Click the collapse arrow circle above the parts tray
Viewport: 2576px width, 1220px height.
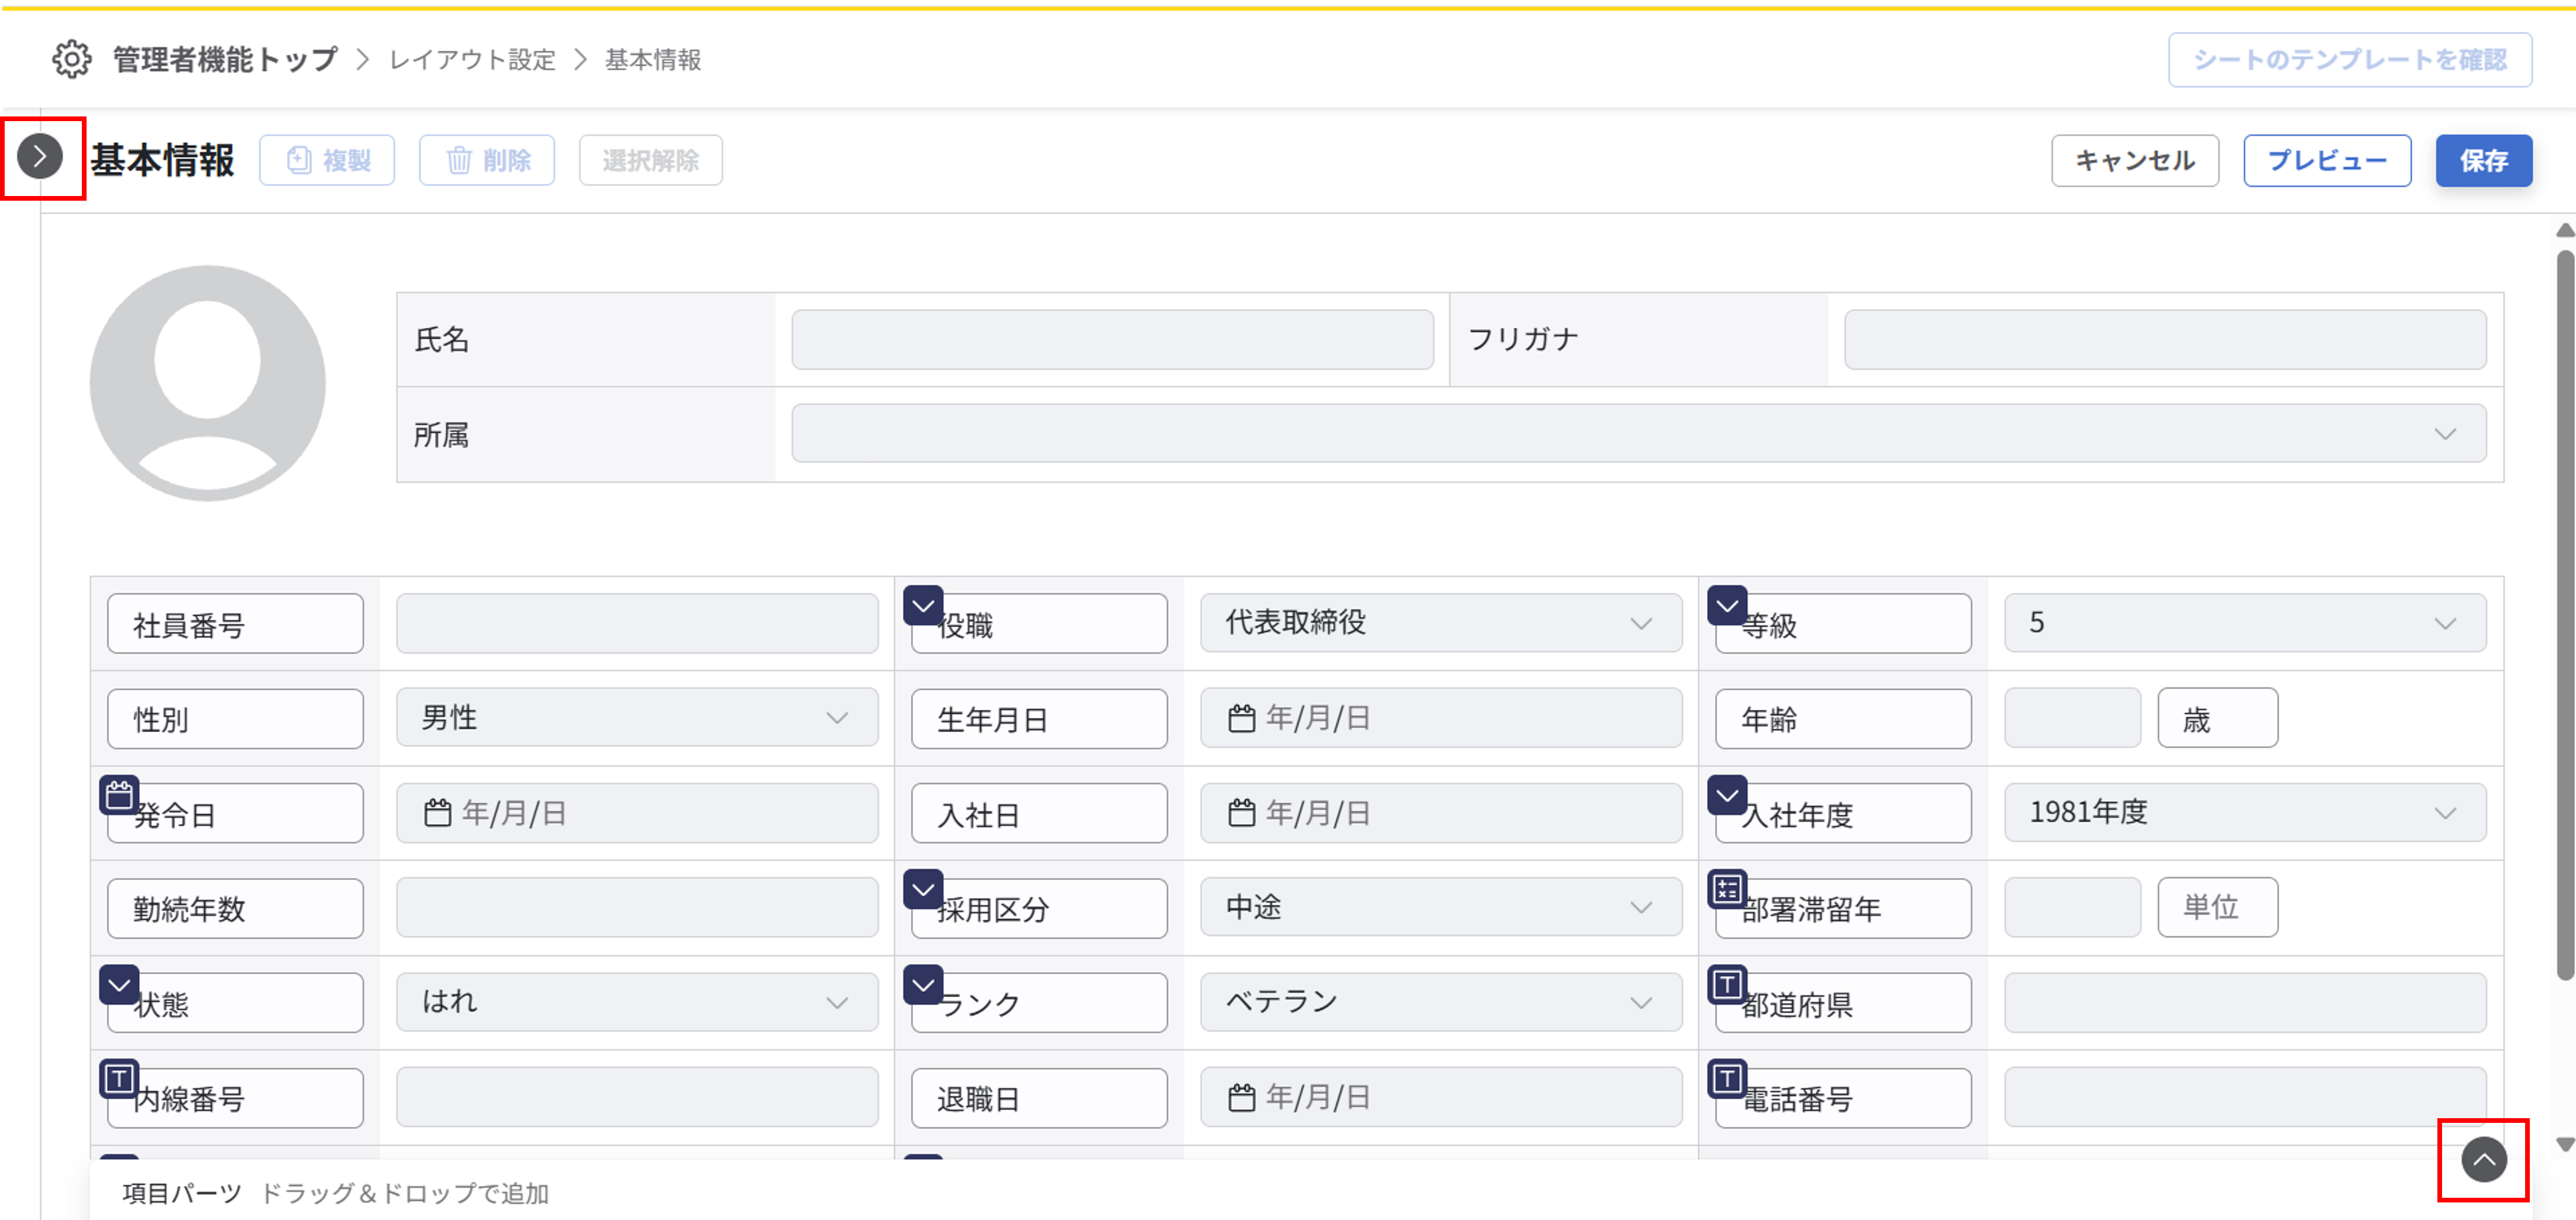[2483, 1160]
